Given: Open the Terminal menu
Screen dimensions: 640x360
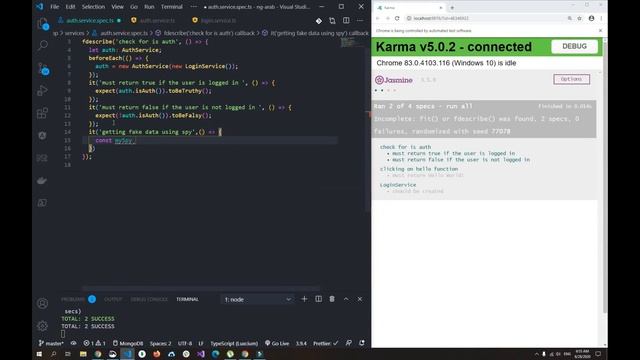Looking at the screenshot, I should pos(172,7).
